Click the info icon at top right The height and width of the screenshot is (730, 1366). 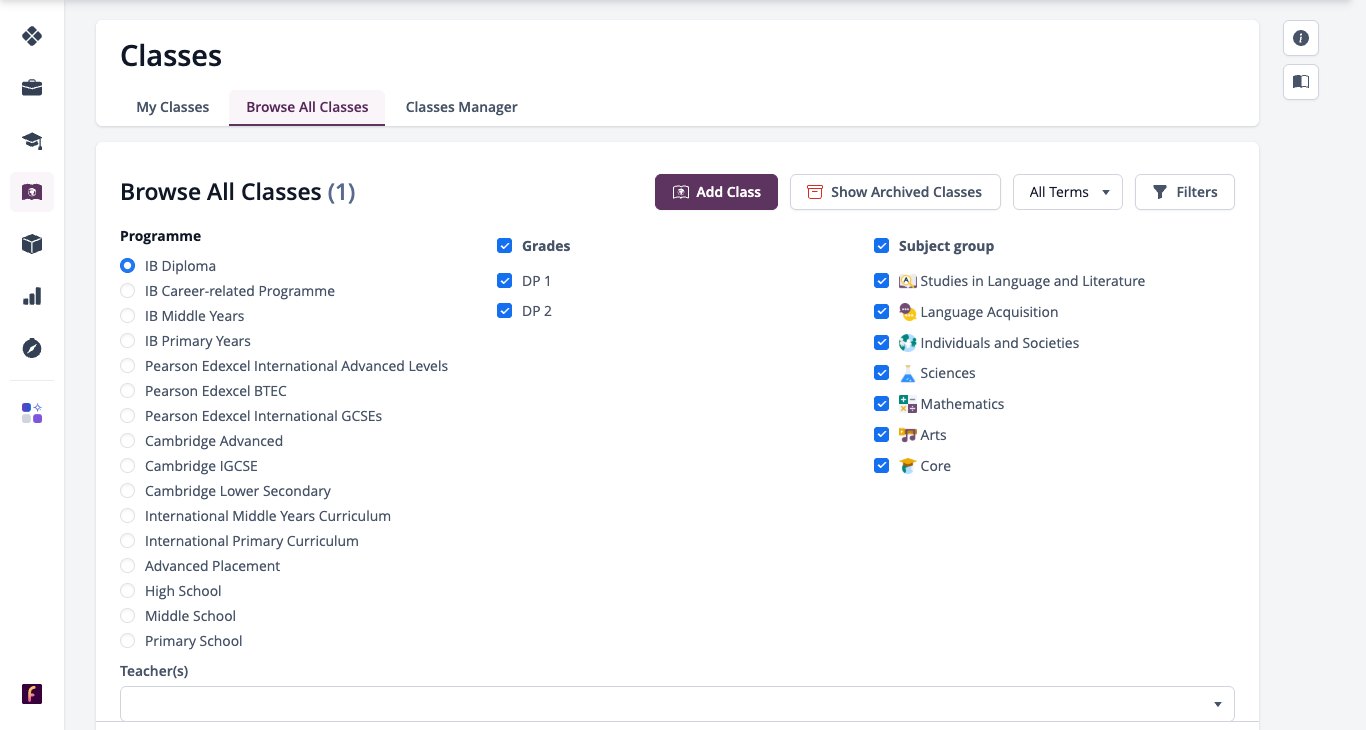(x=1301, y=38)
